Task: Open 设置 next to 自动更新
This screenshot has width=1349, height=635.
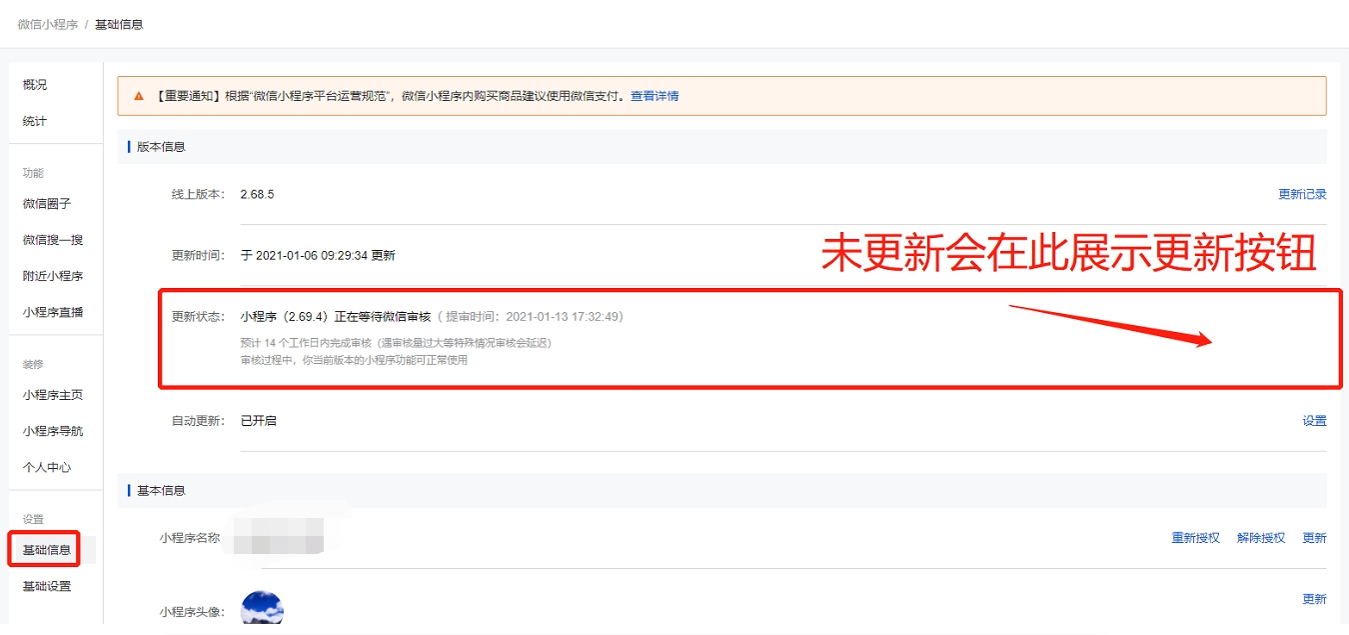Action: 1315,421
